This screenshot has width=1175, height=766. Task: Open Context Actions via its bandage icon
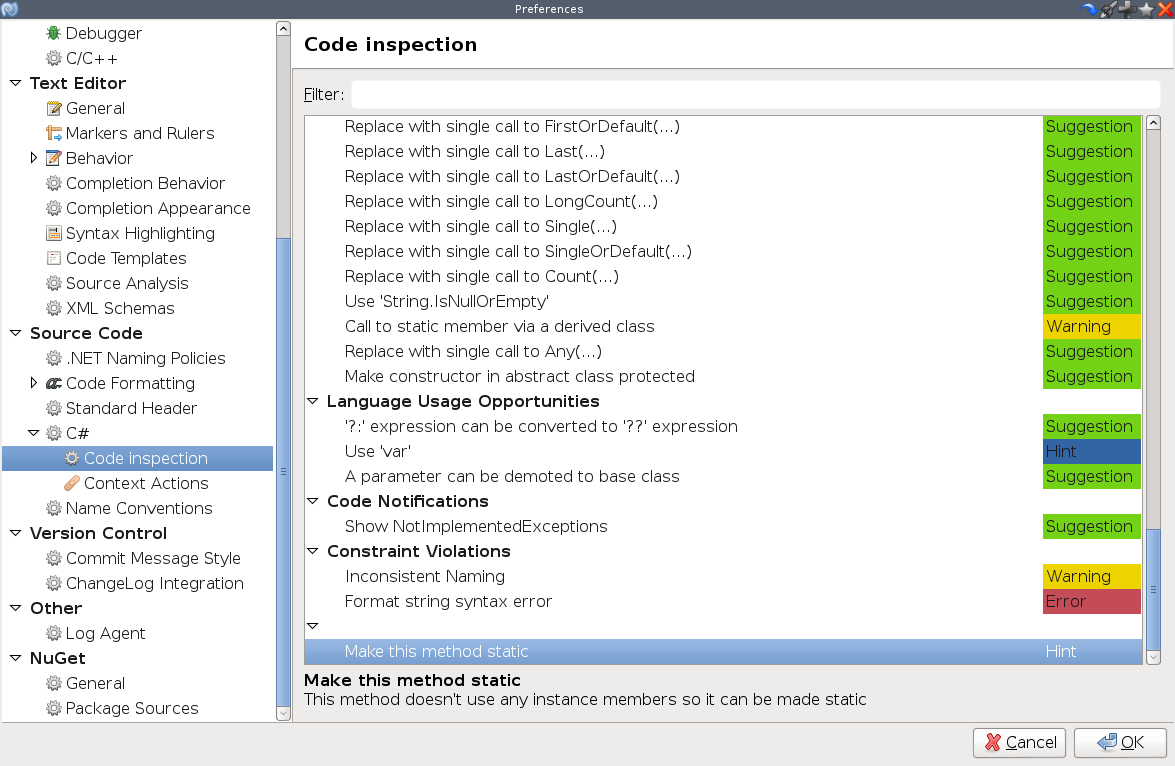click(x=72, y=483)
